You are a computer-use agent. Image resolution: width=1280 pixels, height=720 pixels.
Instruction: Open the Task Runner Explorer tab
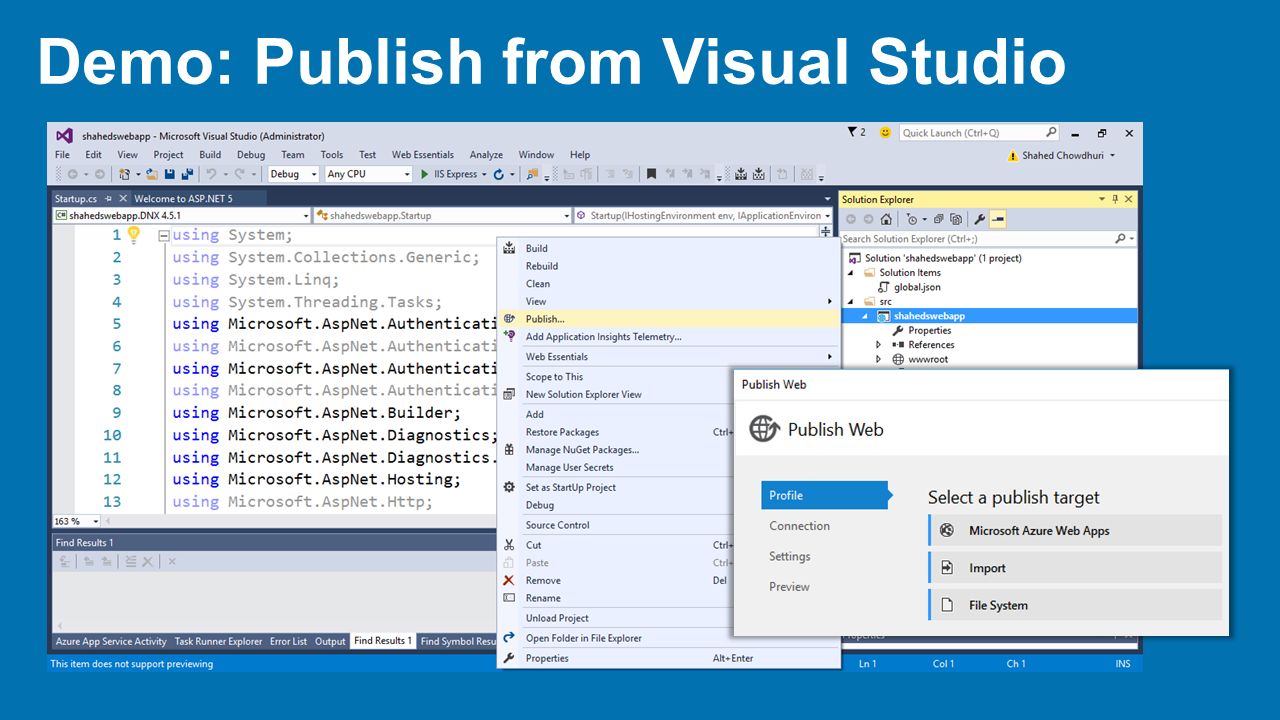click(218, 641)
